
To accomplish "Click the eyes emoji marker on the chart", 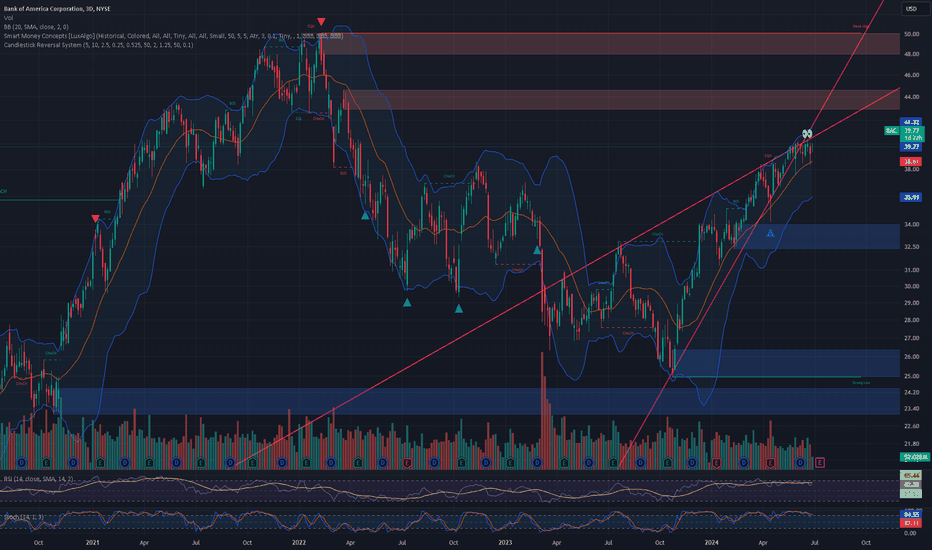I will 807,134.
